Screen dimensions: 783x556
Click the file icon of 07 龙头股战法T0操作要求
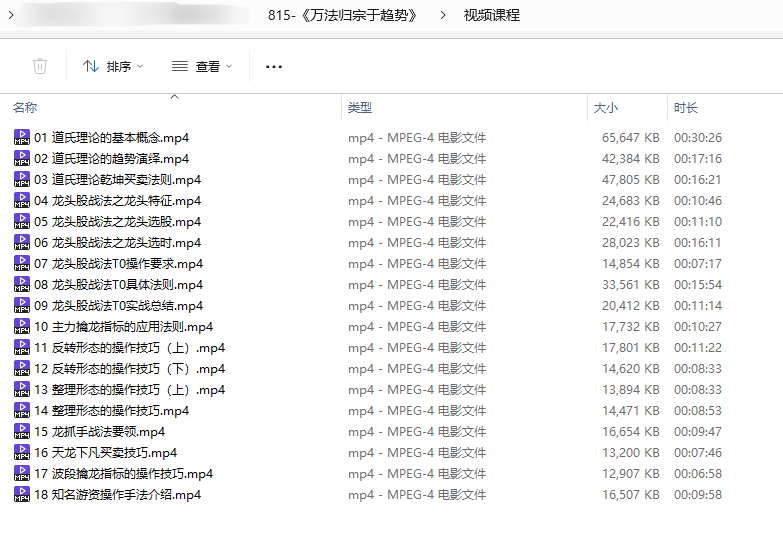pos(22,264)
